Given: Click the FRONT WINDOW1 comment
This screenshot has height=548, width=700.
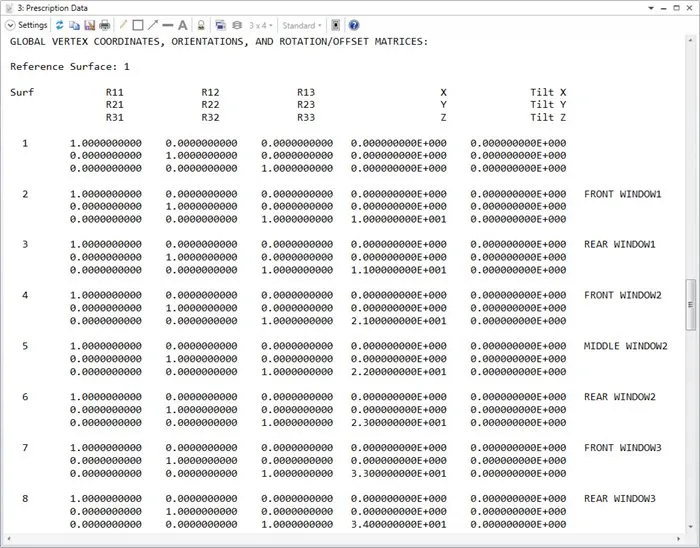Looking at the screenshot, I should pos(623,194).
